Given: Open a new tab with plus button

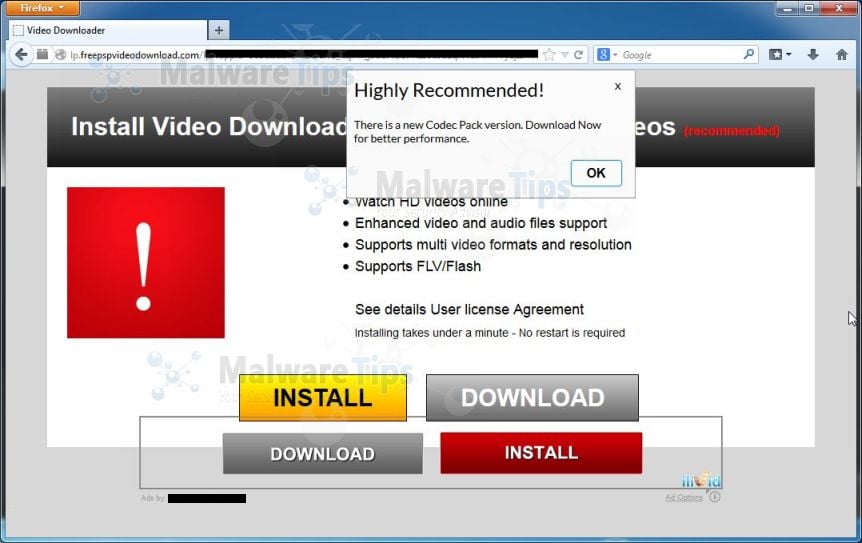Looking at the screenshot, I should pos(219,30).
